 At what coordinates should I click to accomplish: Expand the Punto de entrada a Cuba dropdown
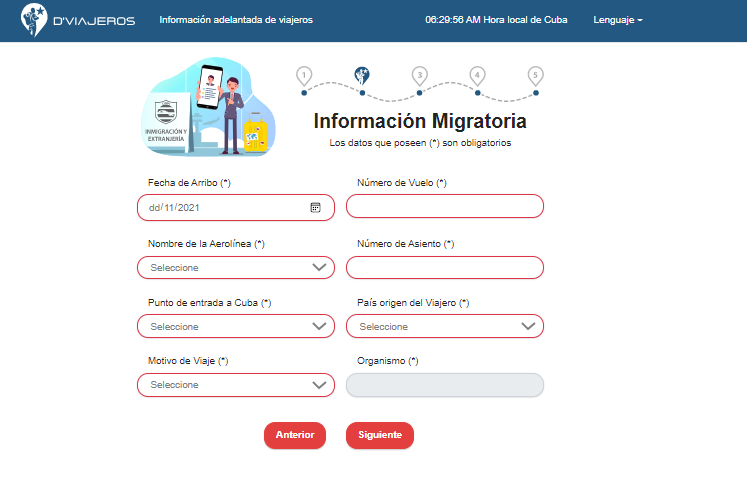tap(236, 327)
